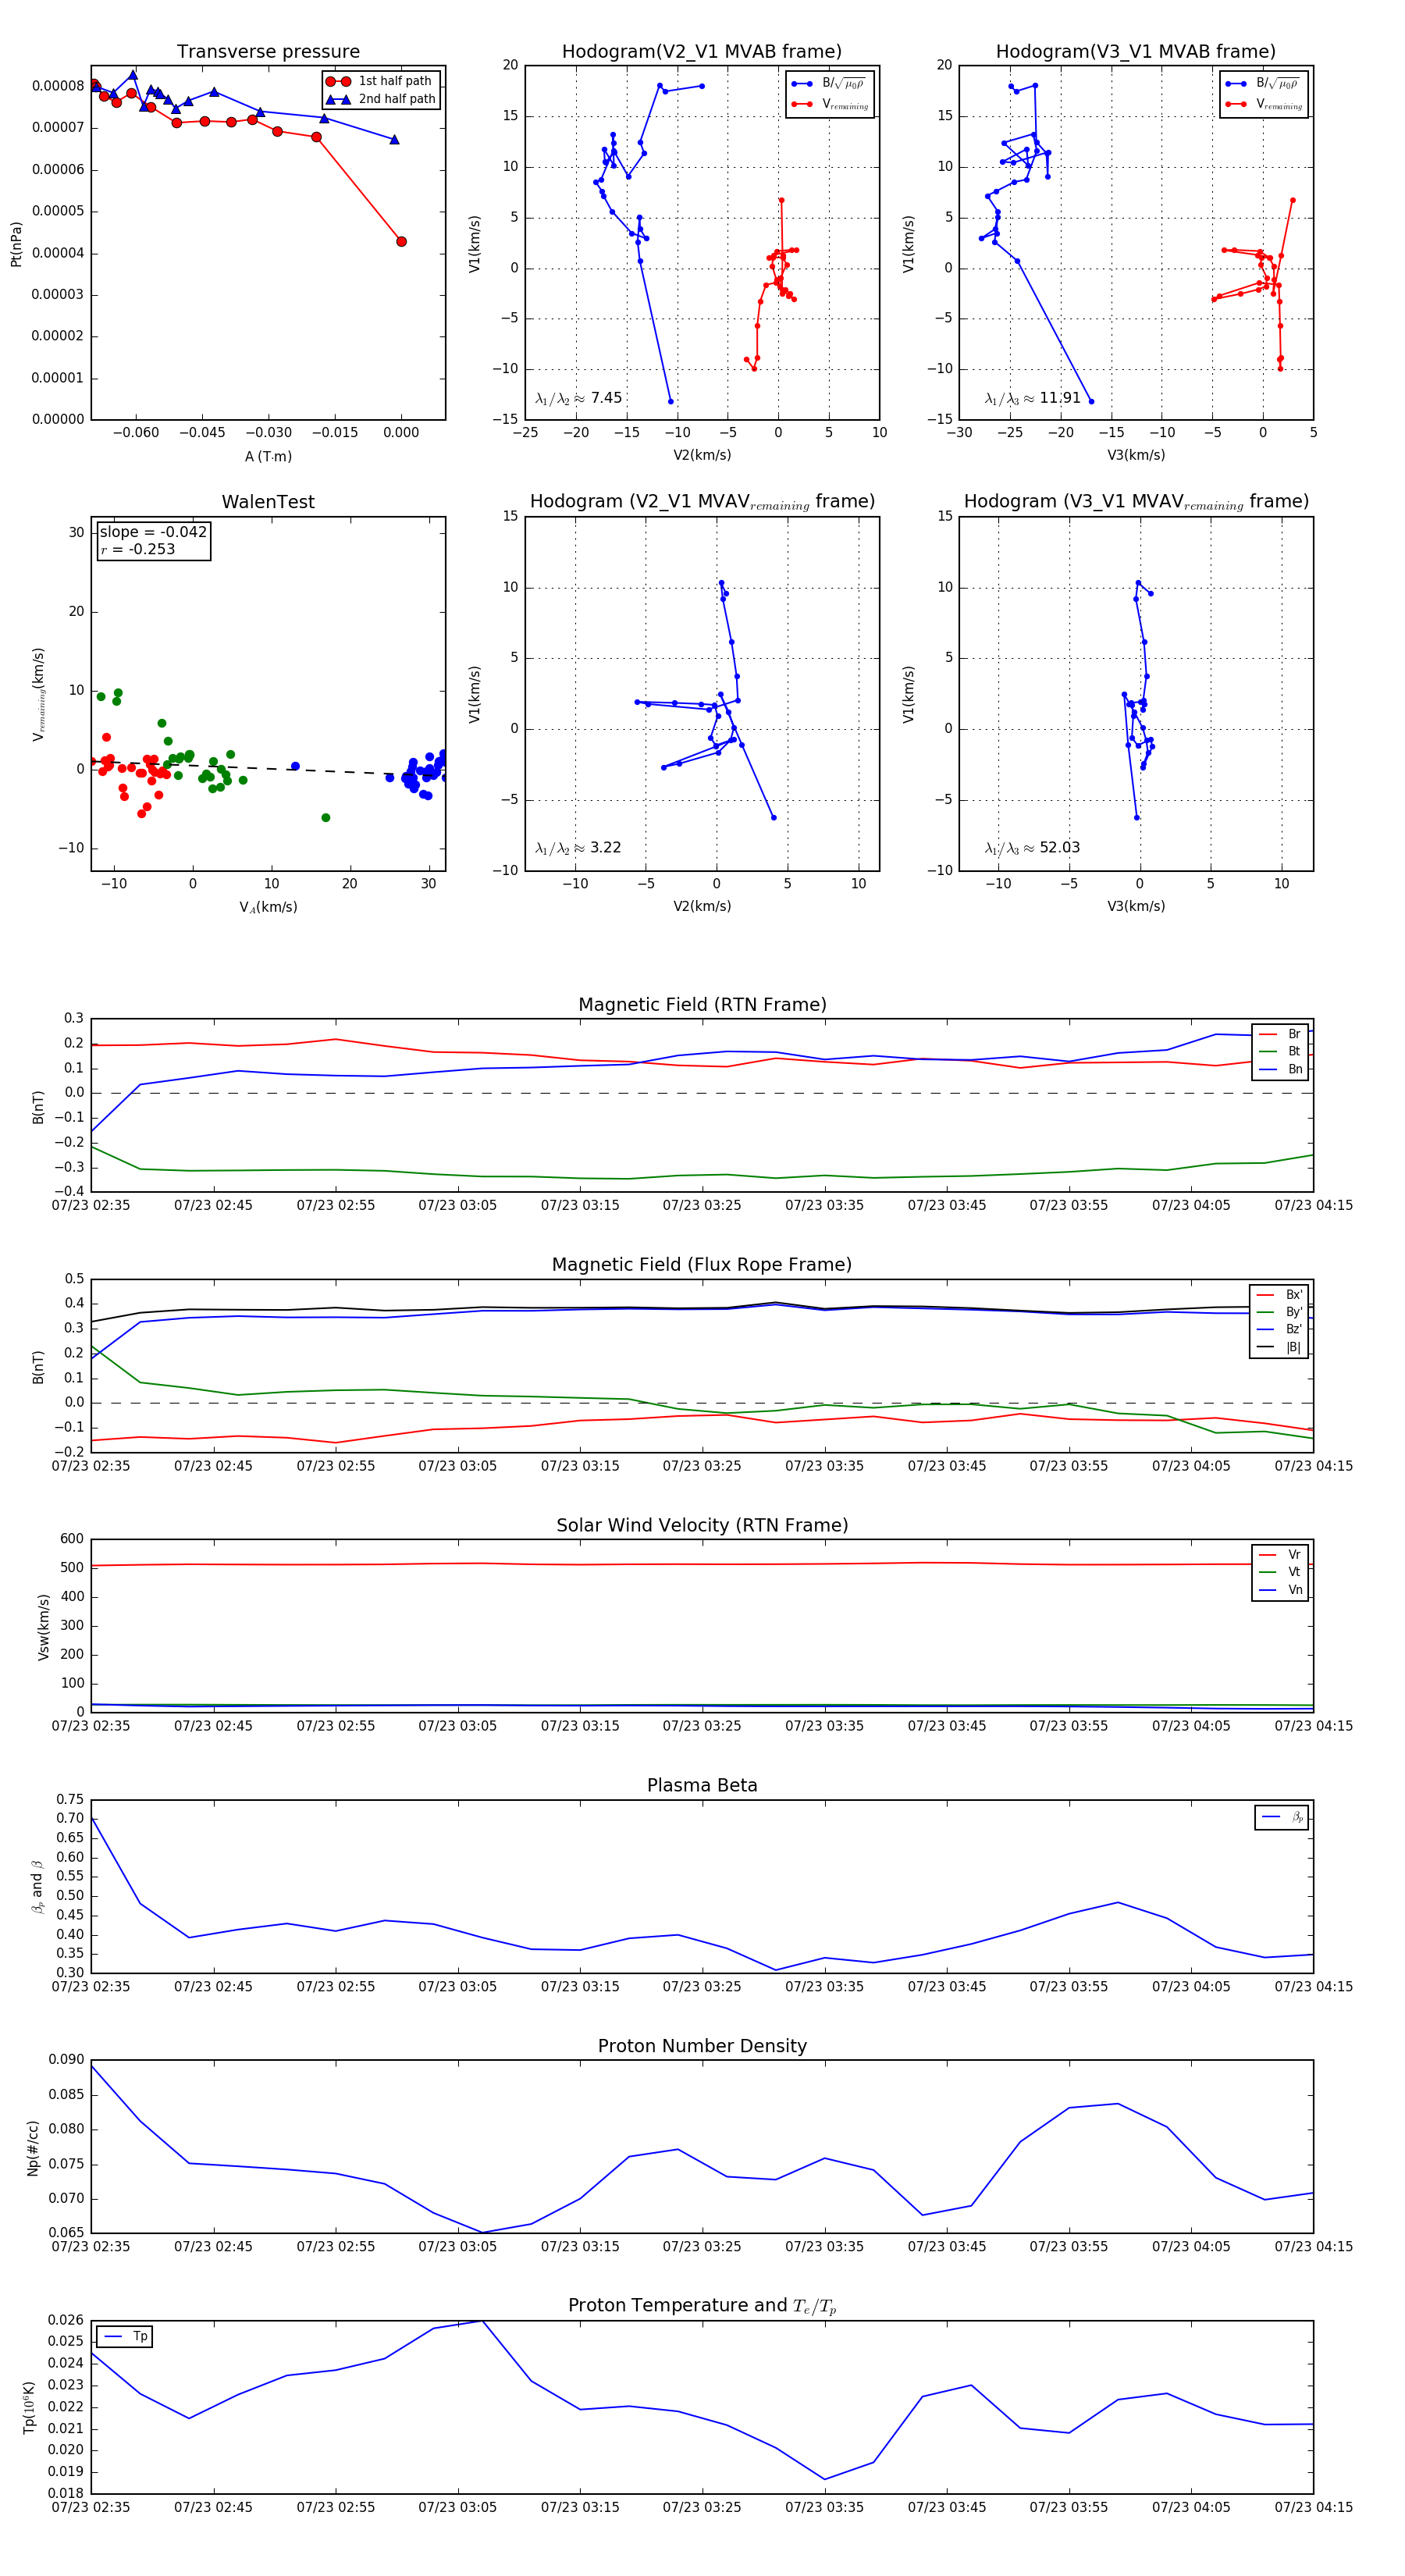Click the 'Vremaining(km/s)' y-axis label
Screen dimensions: 1405x2576
[x=39, y=694]
